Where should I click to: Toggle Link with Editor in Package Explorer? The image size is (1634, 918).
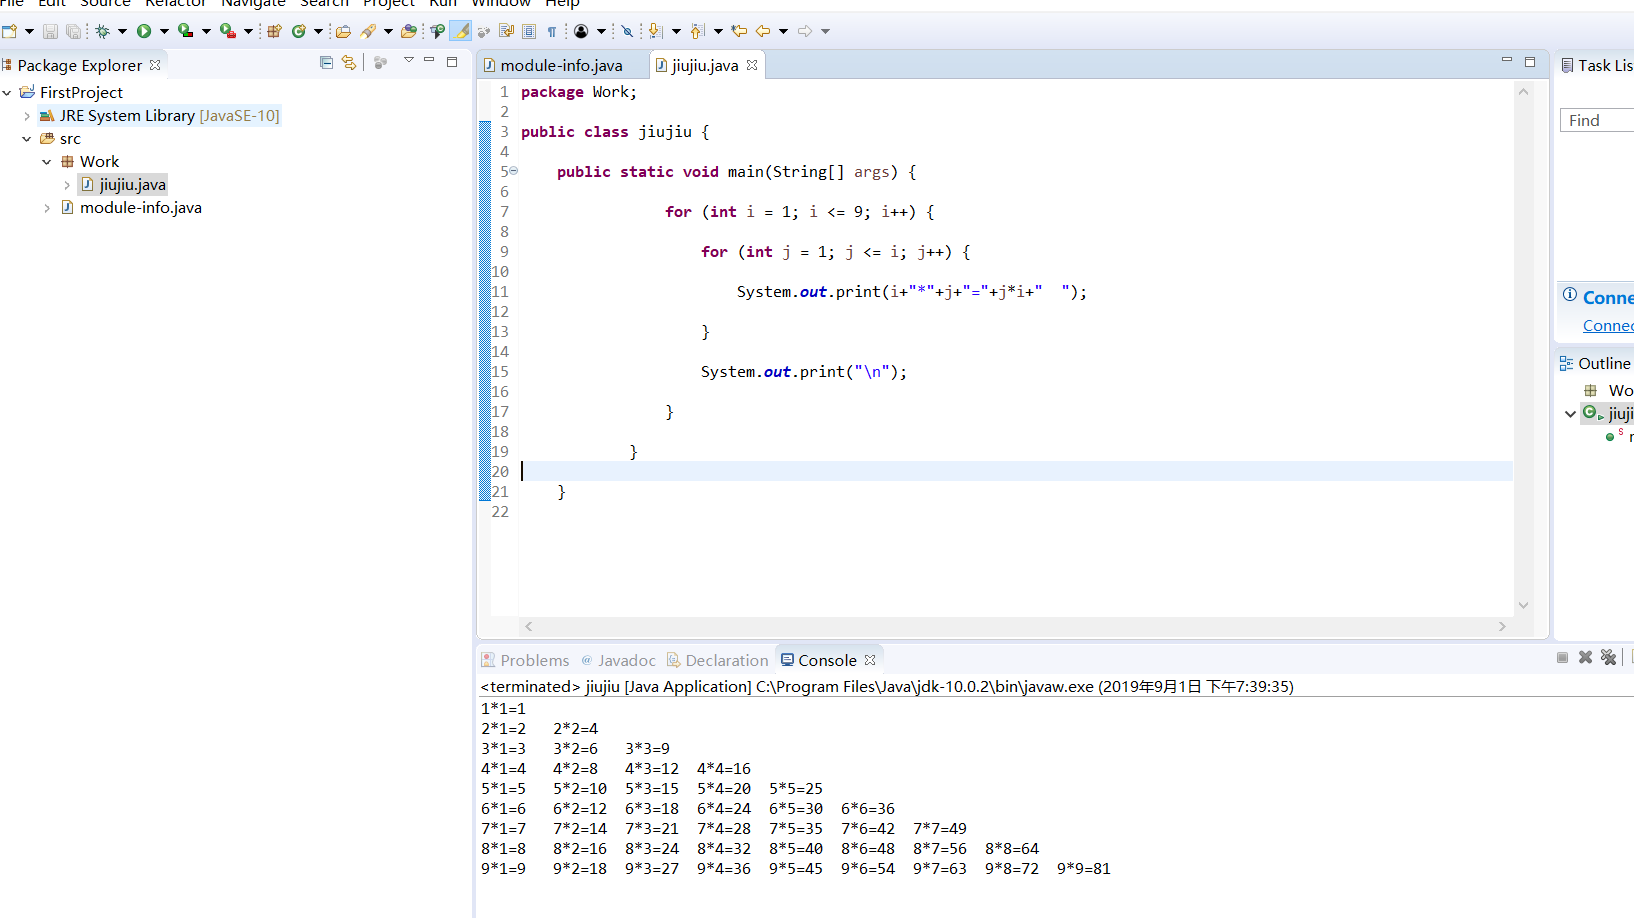[x=348, y=62]
